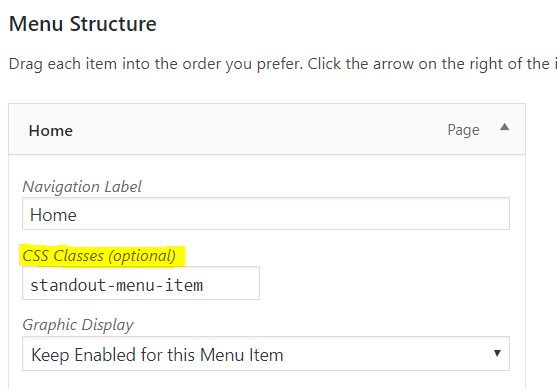Click inside the Navigation Label input field
This screenshot has height=389, width=557.
pos(266,214)
